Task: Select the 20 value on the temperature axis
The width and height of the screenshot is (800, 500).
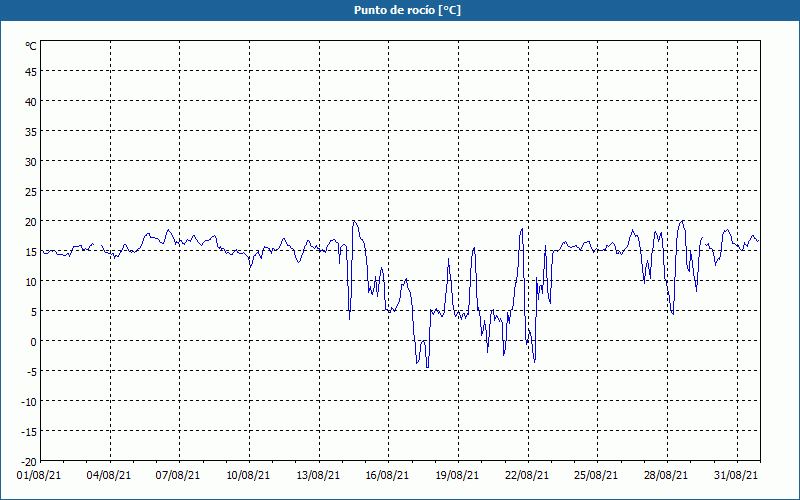Action: pos(31,222)
